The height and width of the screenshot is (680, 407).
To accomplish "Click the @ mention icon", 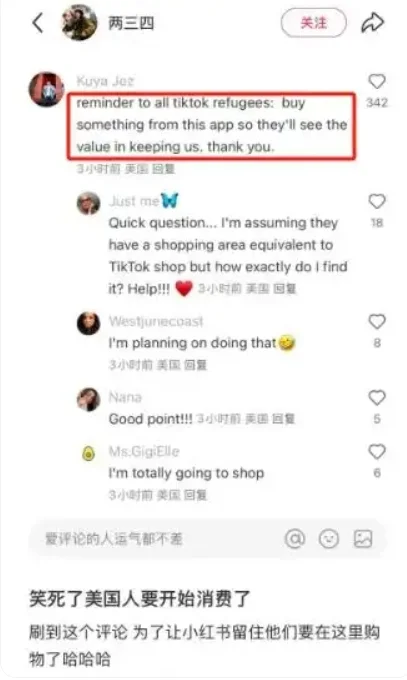I will (x=295, y=539).
